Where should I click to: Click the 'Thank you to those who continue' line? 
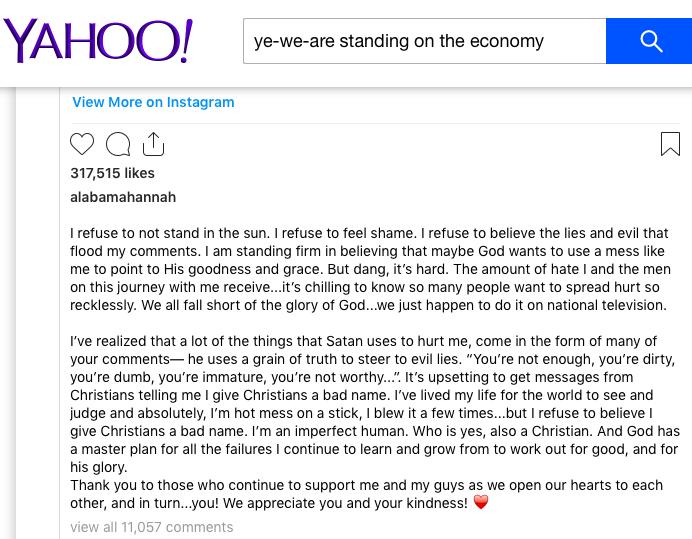point(366,485)
